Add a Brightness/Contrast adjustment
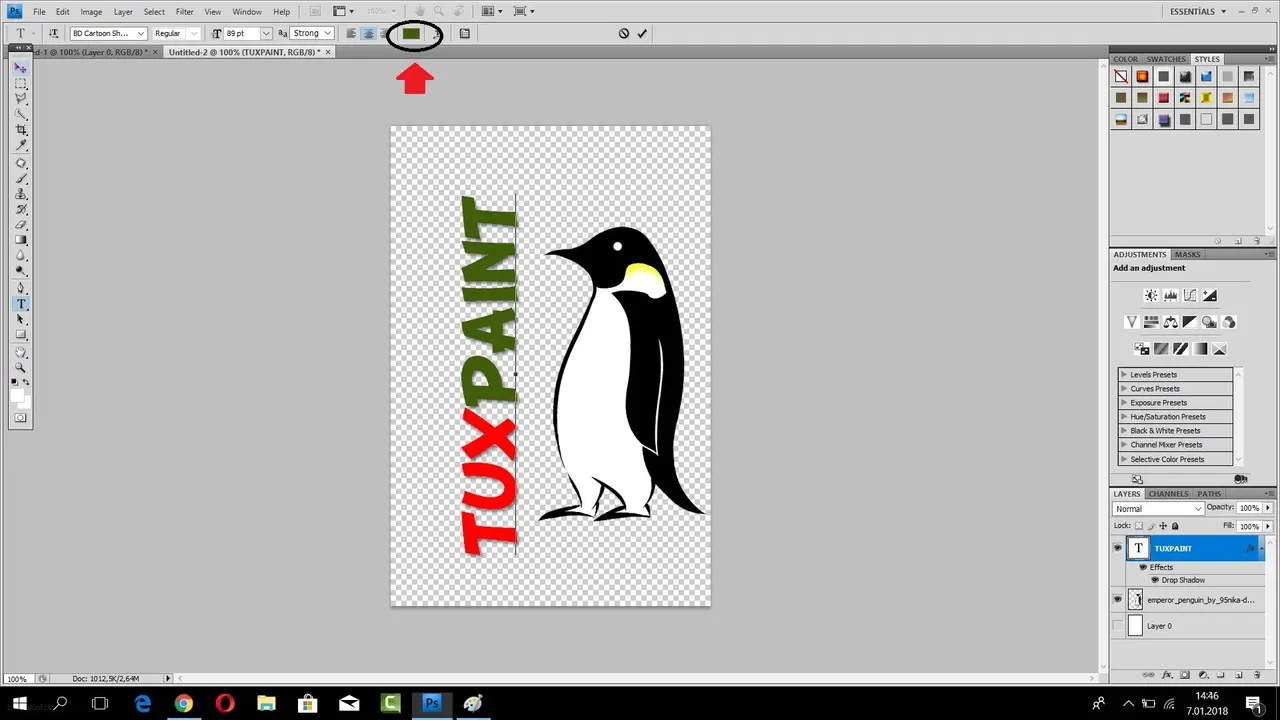Viewport: 1280px width, 720px height. [1151, 296]
